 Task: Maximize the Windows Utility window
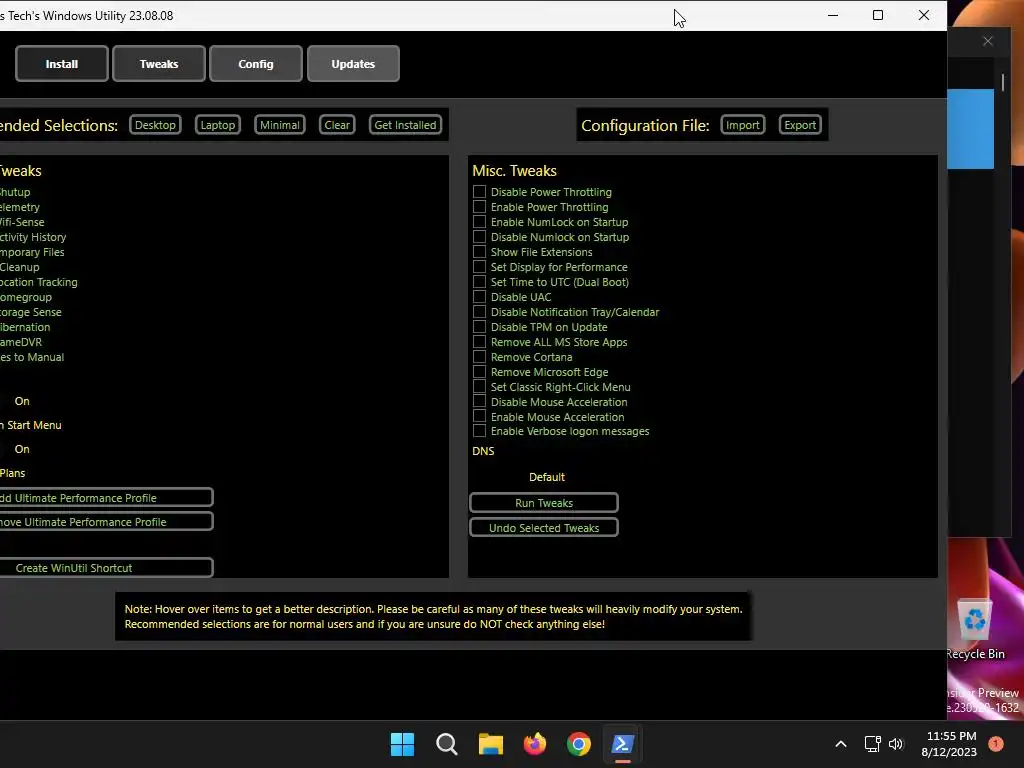tap(878, 15)
